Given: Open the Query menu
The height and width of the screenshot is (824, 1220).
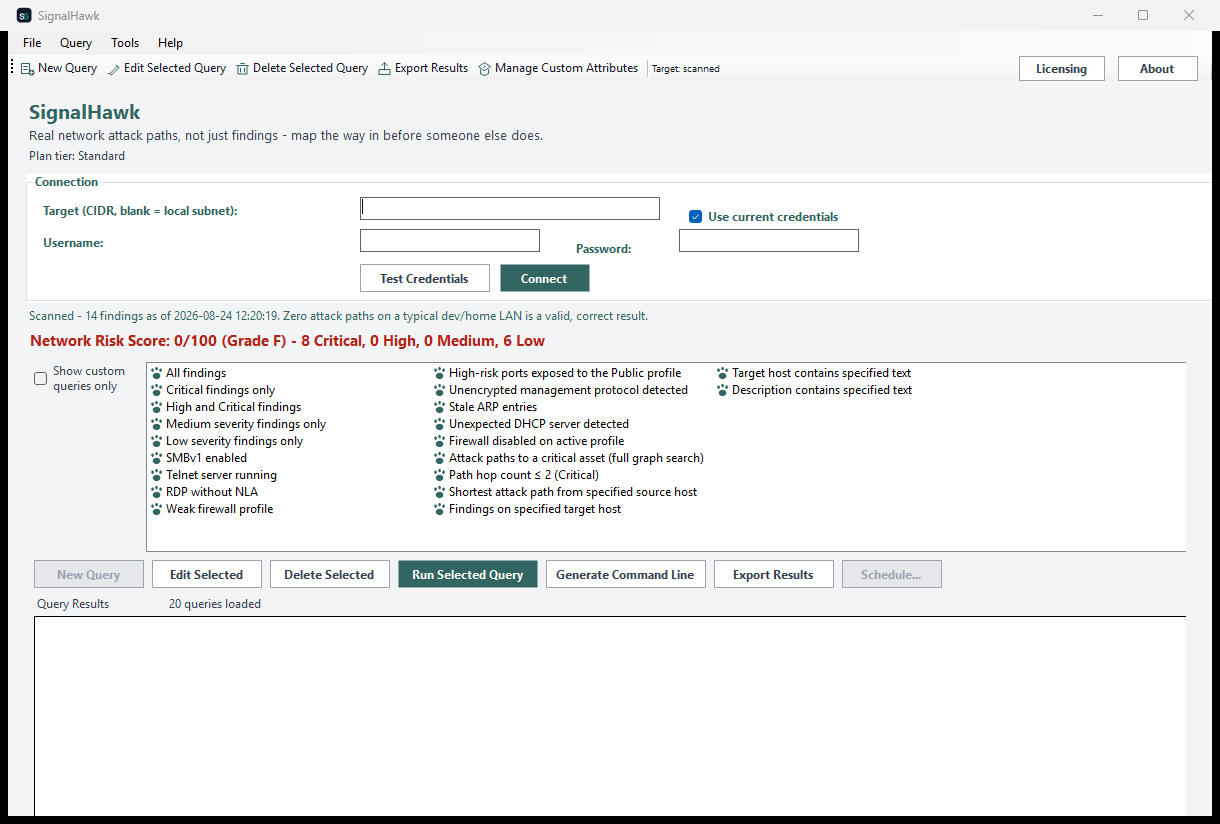Looking at the screenshot, I should pyautogui.click(x=76, y=43).
